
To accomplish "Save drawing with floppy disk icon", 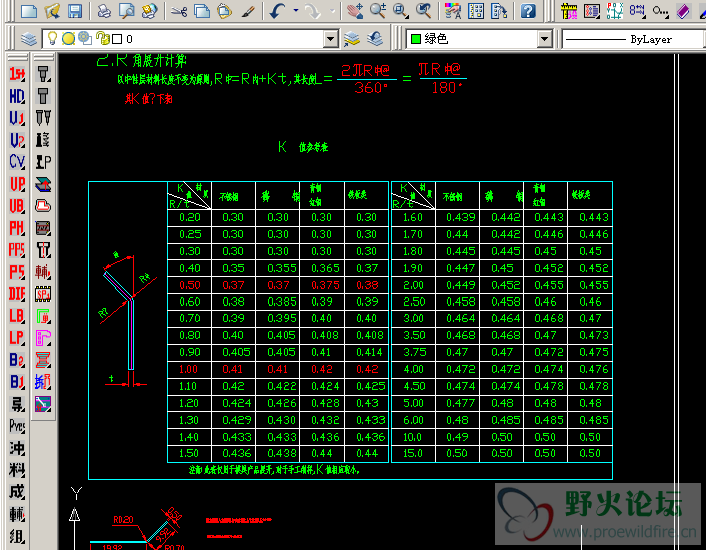I will [75, 11].
